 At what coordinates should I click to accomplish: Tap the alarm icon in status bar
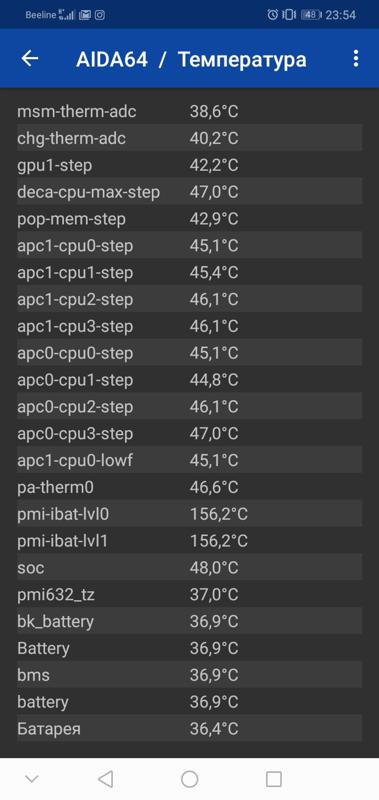coord(273,15)
